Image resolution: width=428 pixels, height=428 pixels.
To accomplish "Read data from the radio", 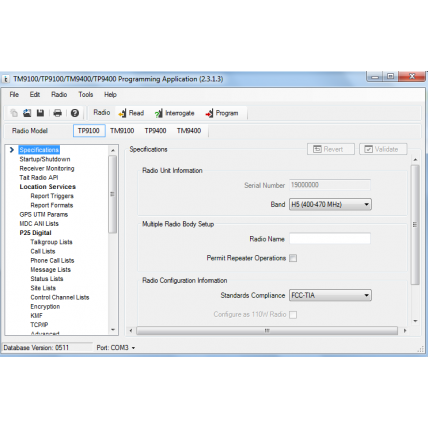I will pos(131,113).
